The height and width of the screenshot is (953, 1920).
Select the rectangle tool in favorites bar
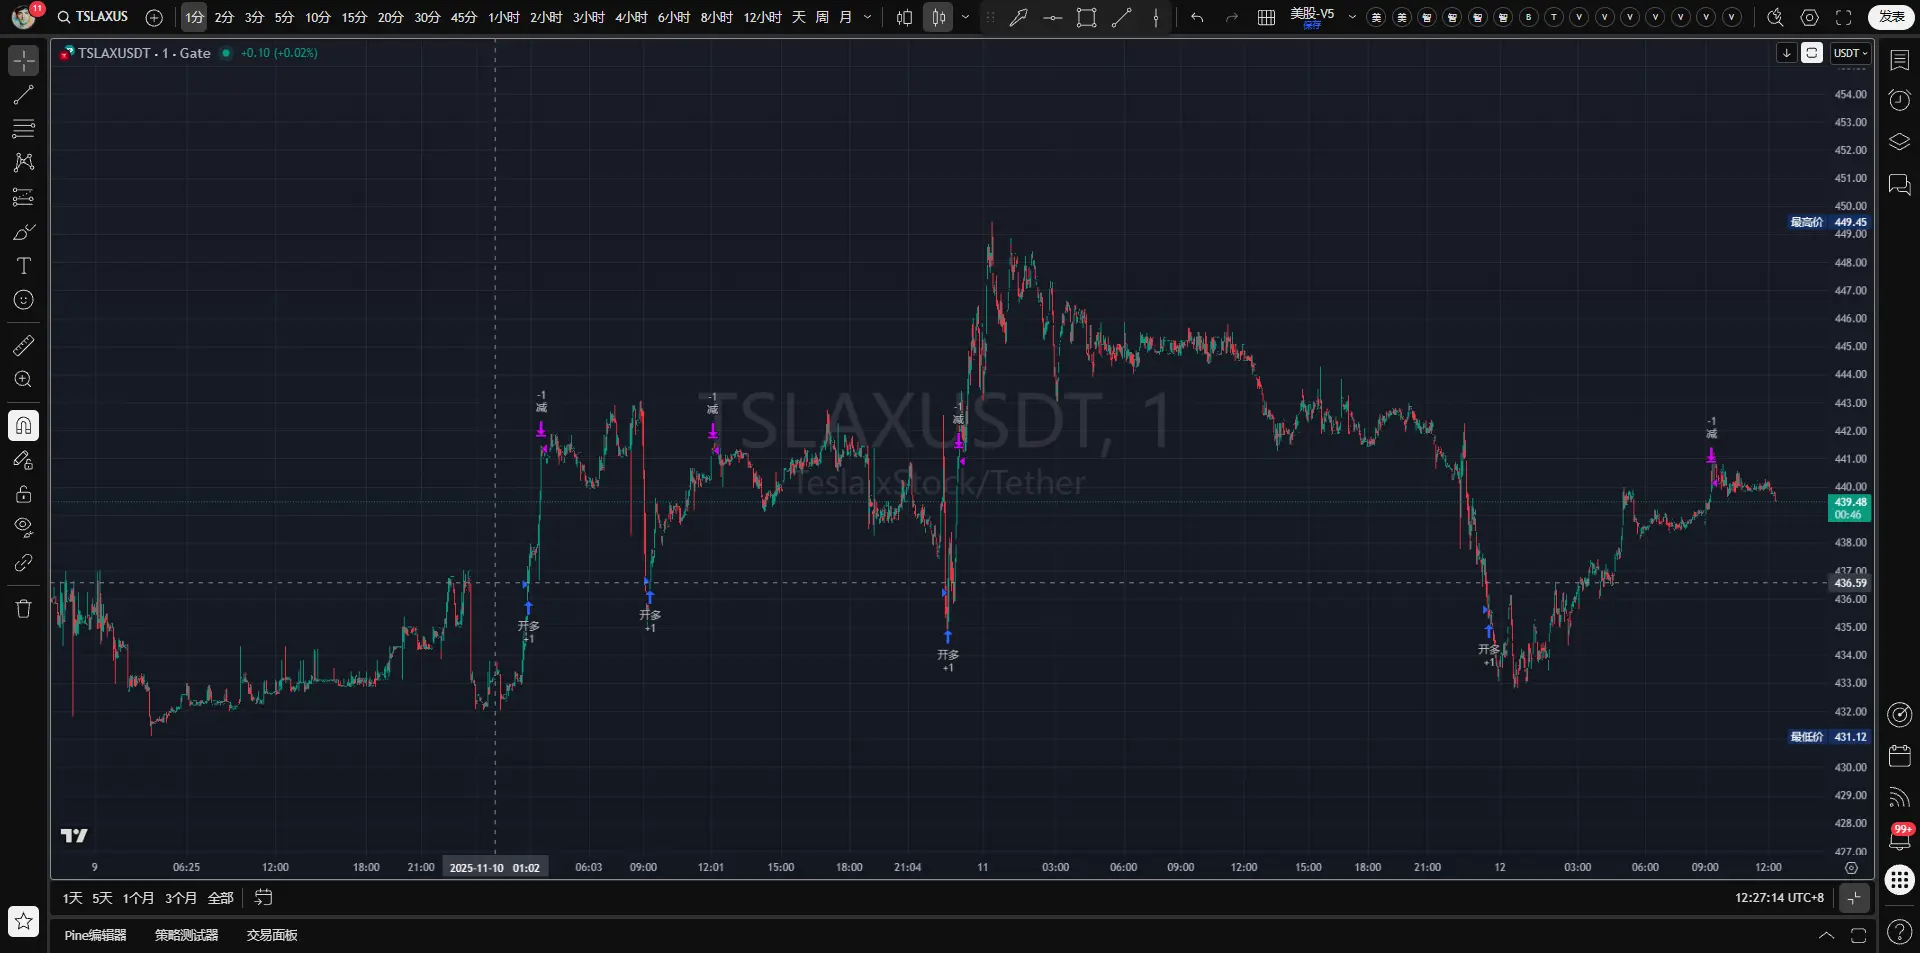tap(1087, 17)
